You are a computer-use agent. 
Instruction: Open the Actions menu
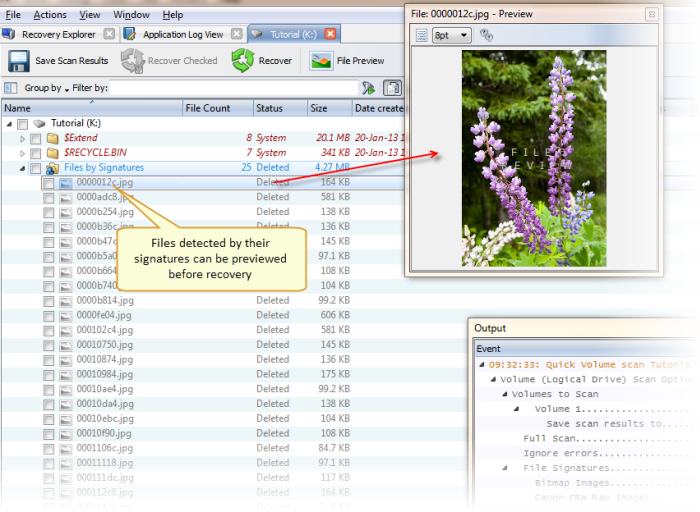[50, 15]
